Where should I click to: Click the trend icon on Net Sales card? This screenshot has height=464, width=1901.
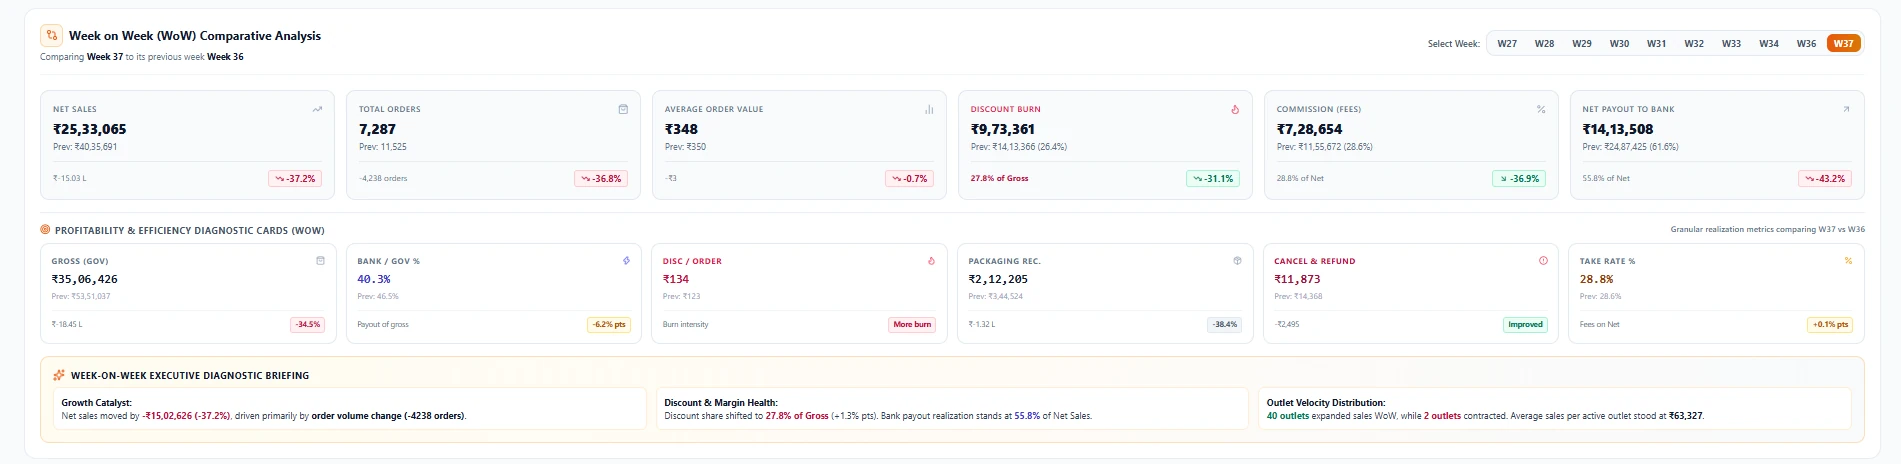(x=317, y=109)
